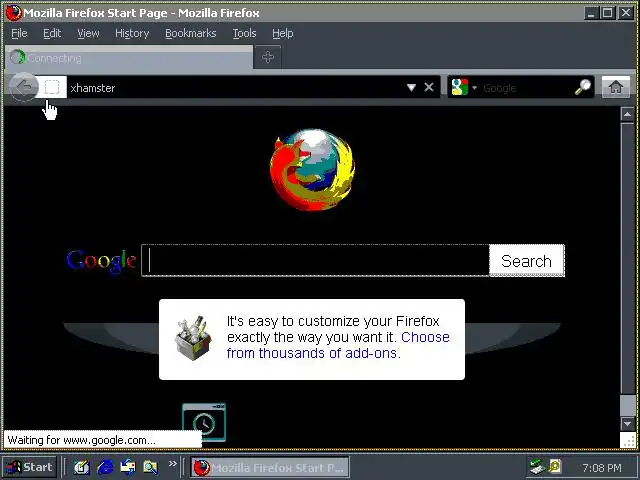This screenshot has width=640, height=480.
Task: Open the View menu
Action: 88,33
